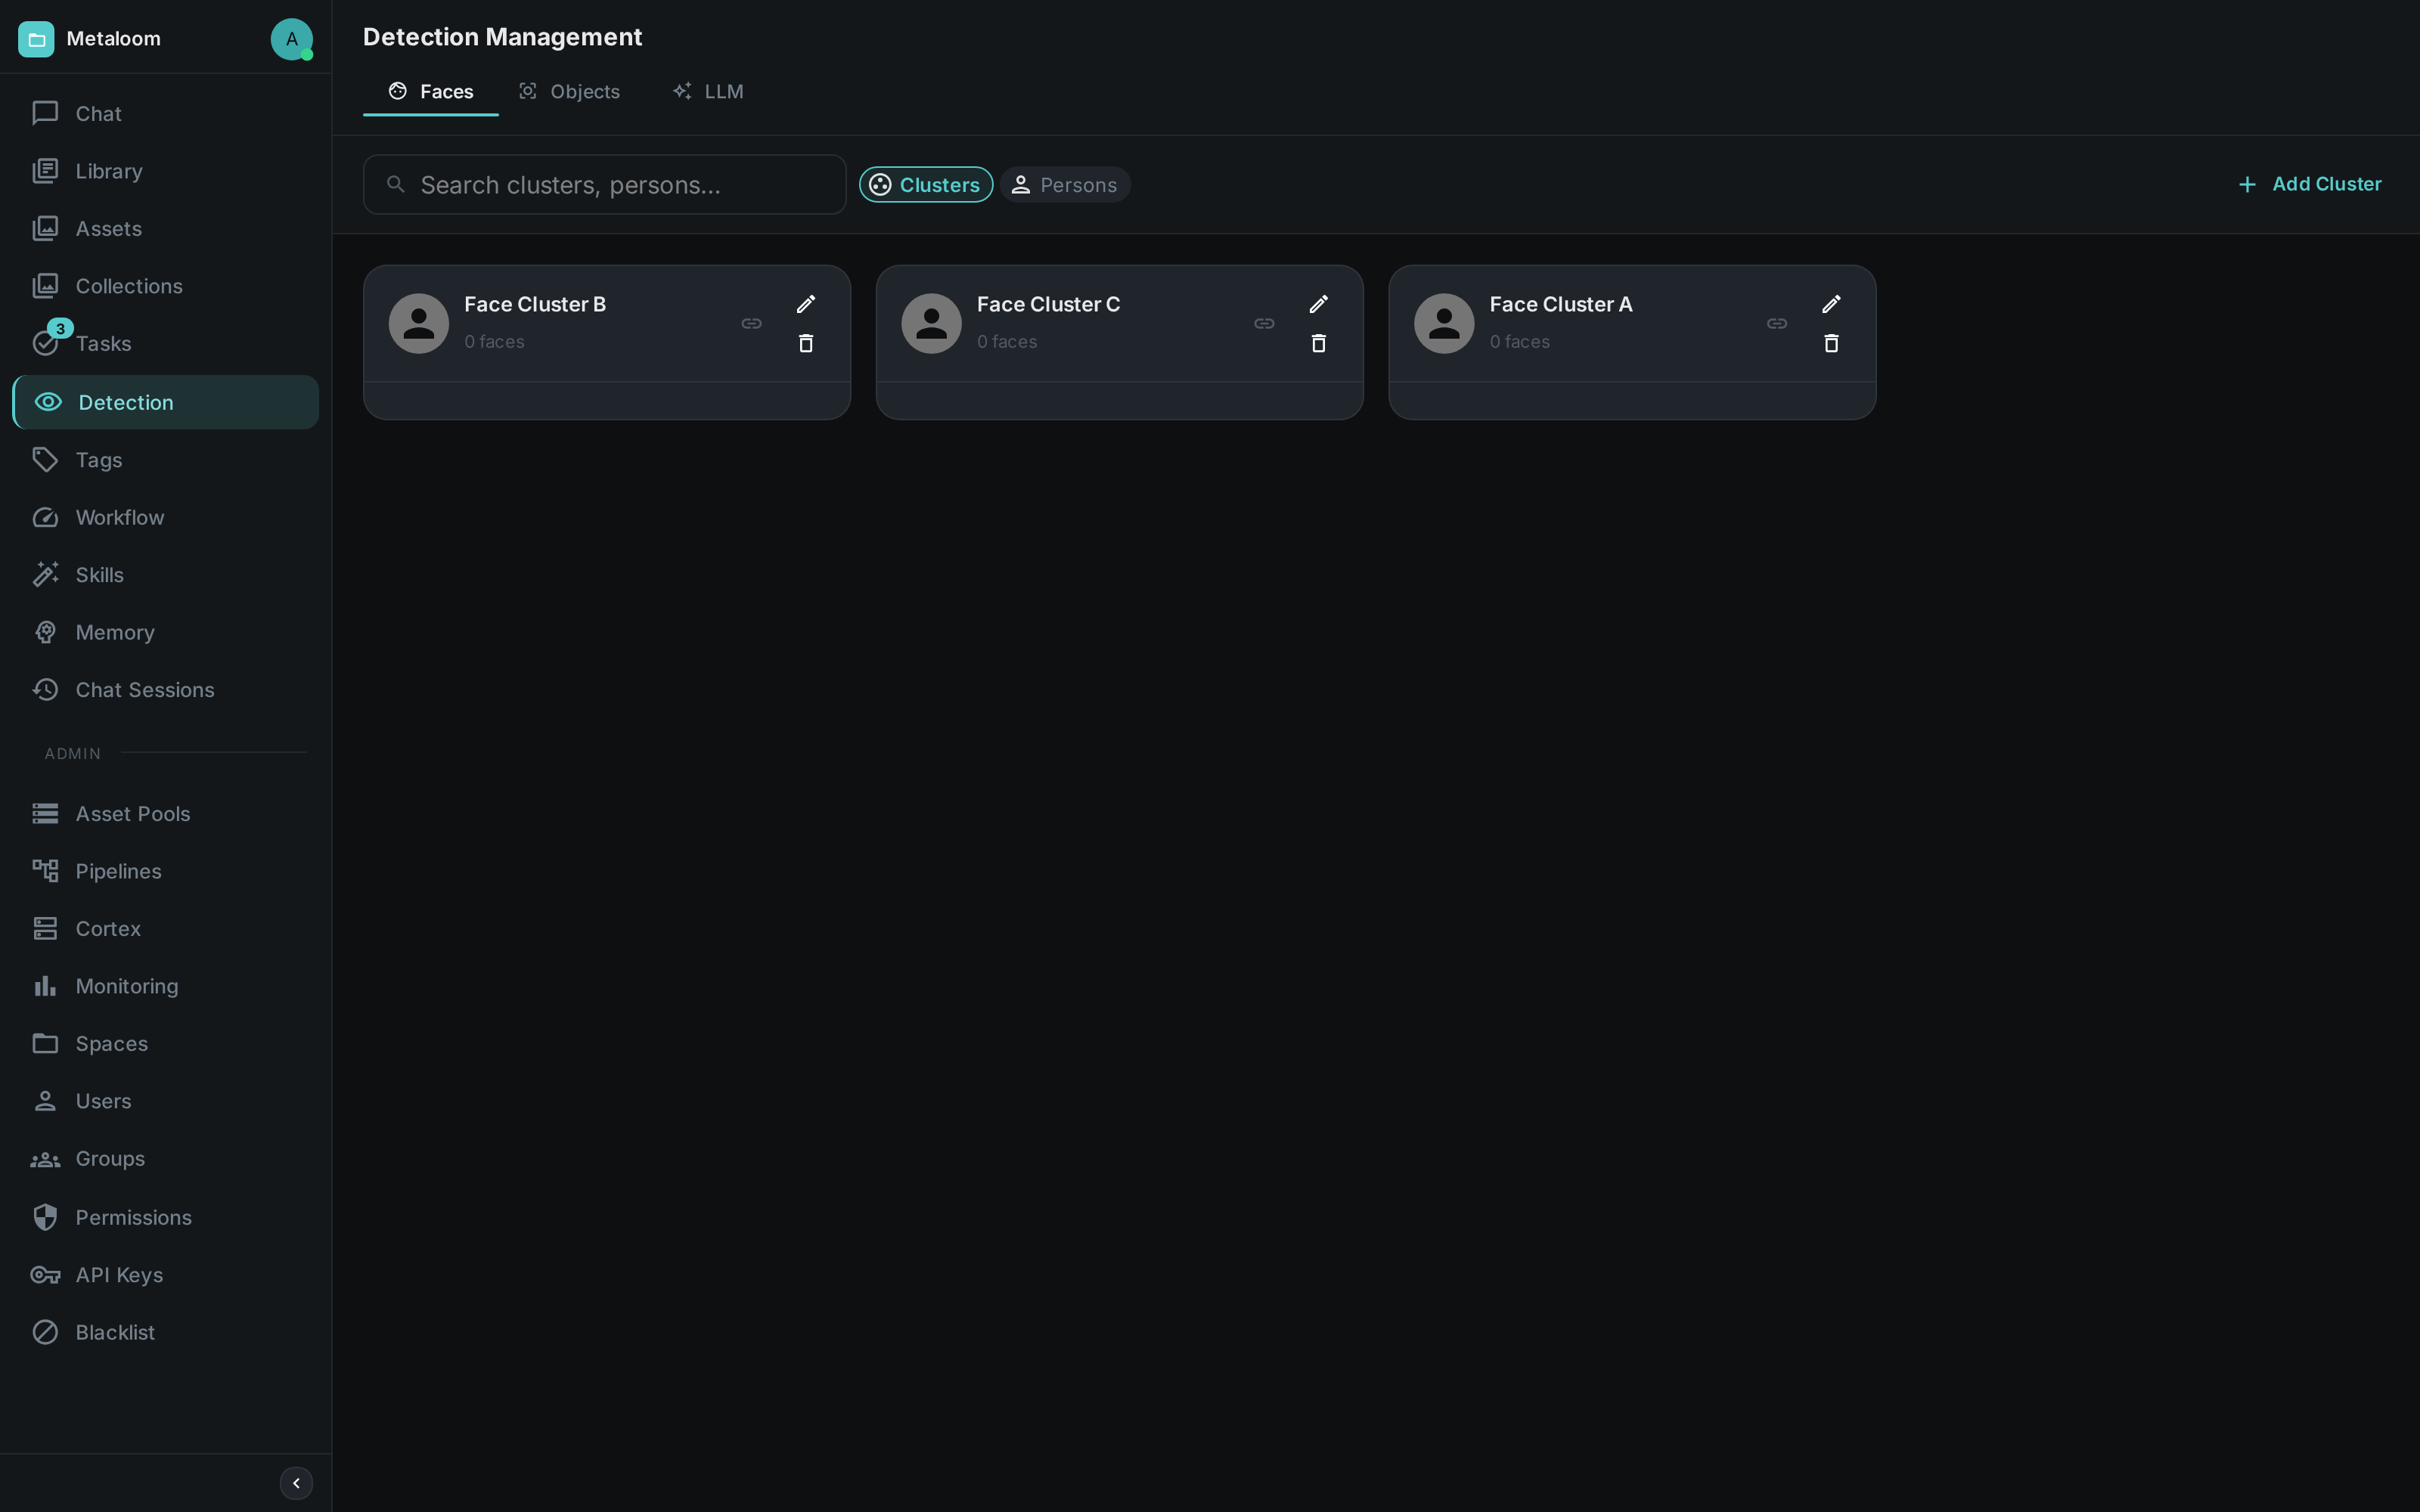Image resolution: width=2420 pixels, height=1512 pixels.
Task: Click the Face Cluster A title
Action: 1561,305
